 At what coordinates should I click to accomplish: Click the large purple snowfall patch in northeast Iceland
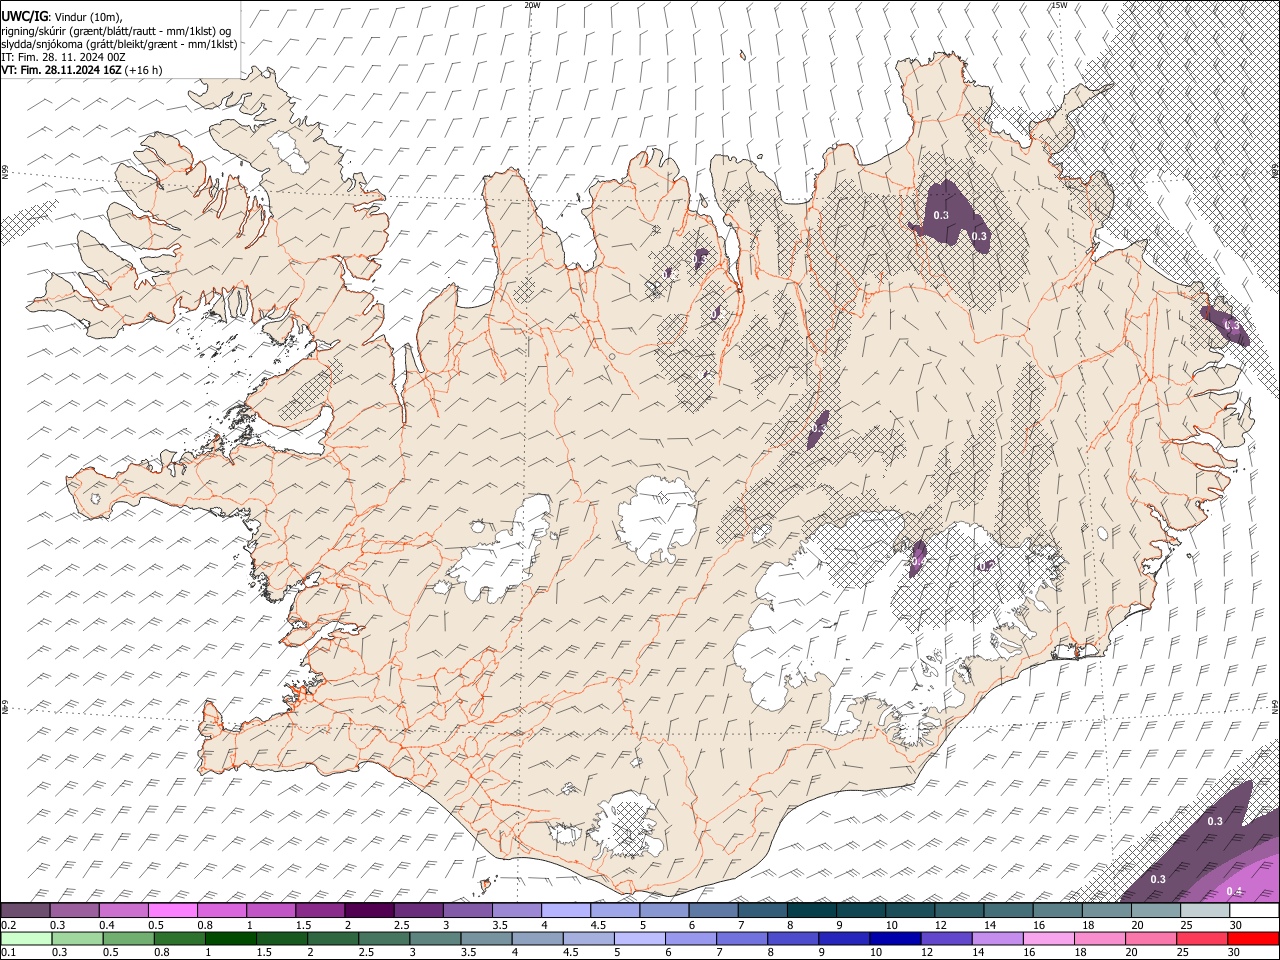[952, 217]
